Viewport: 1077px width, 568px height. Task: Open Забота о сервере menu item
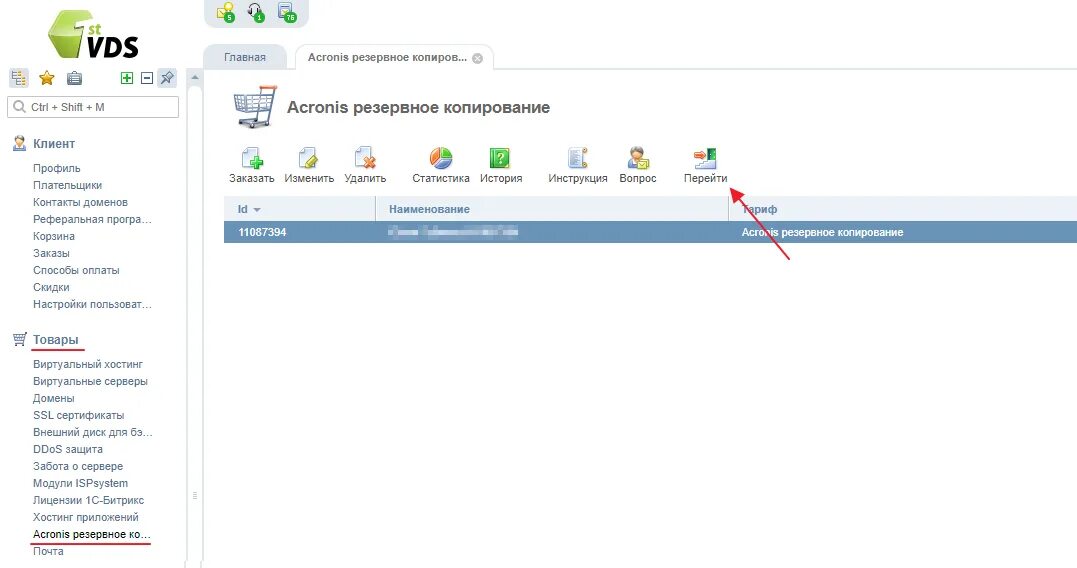click(78, 466)
